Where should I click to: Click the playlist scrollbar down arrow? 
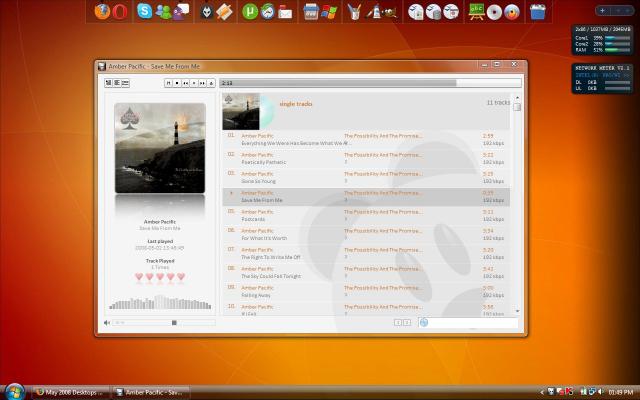pos(517,311)
